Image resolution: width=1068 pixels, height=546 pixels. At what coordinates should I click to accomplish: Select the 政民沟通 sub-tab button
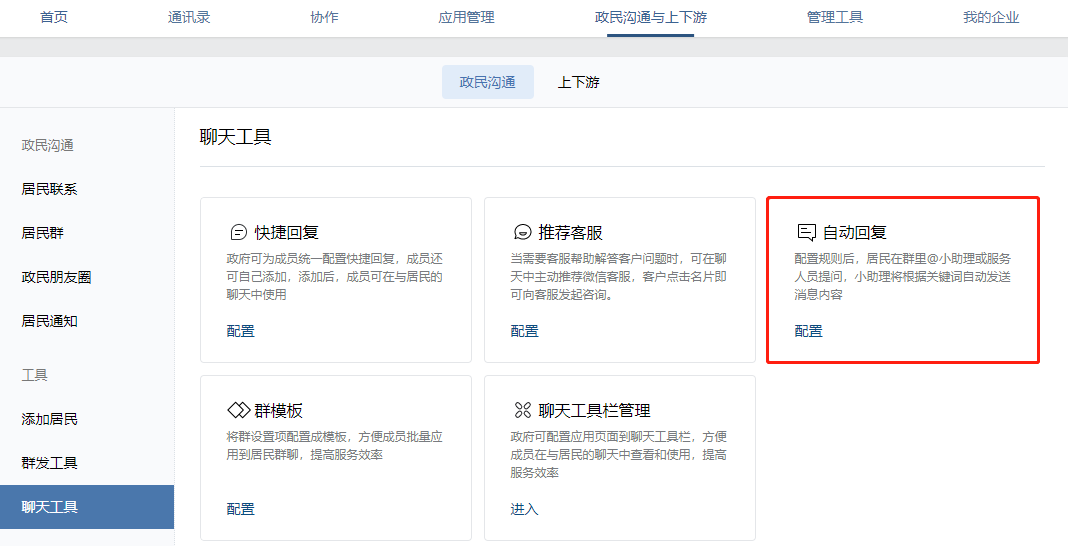(488, 82)
